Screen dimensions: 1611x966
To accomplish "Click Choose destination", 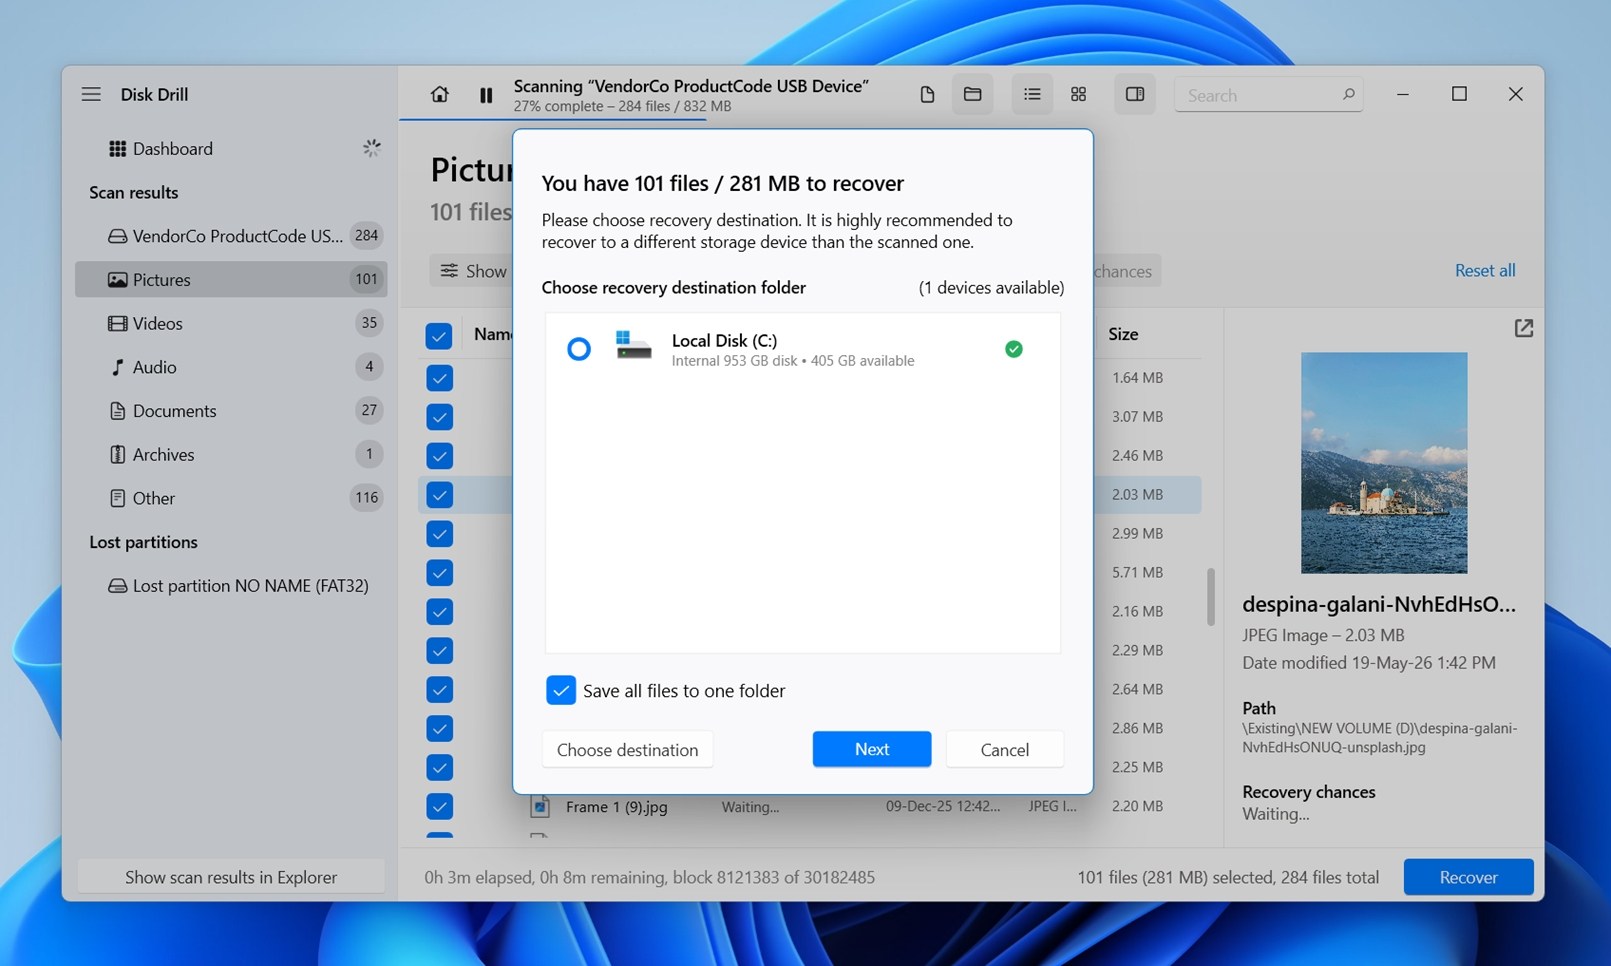I will tap(627, 750).
